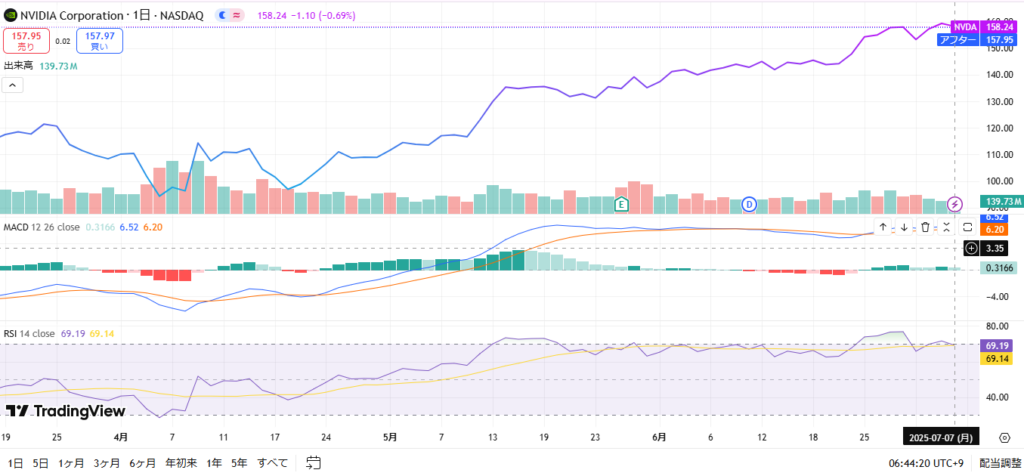Image resolution: width=1024 pixels, height=476 pixels.
Task: Click the 157.95 sell (売り) button
Action: pyautogui.click(x=26, y=41)
